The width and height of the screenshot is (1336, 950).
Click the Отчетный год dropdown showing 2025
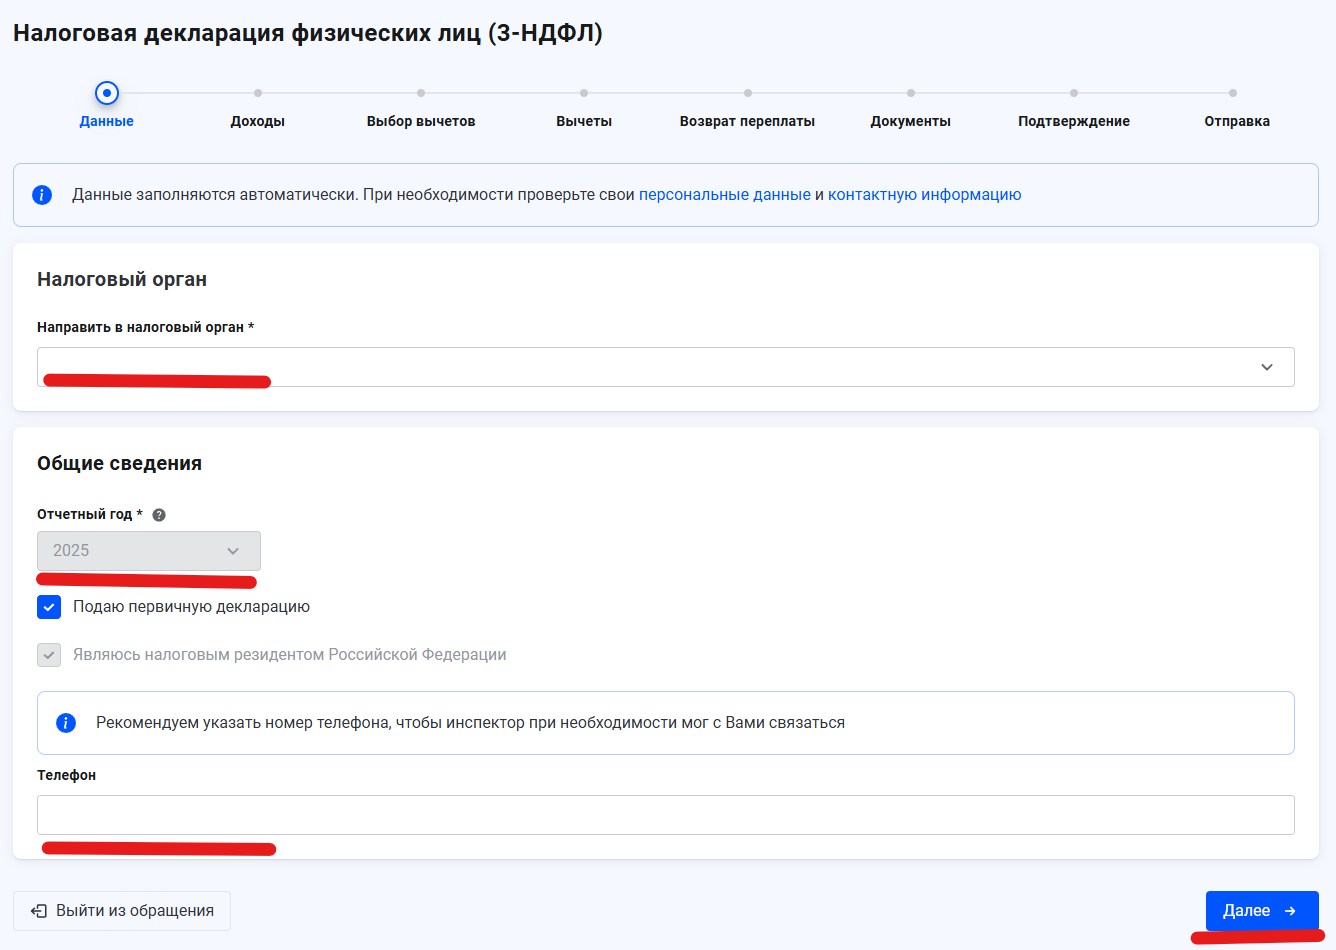(x=148, y=550)
